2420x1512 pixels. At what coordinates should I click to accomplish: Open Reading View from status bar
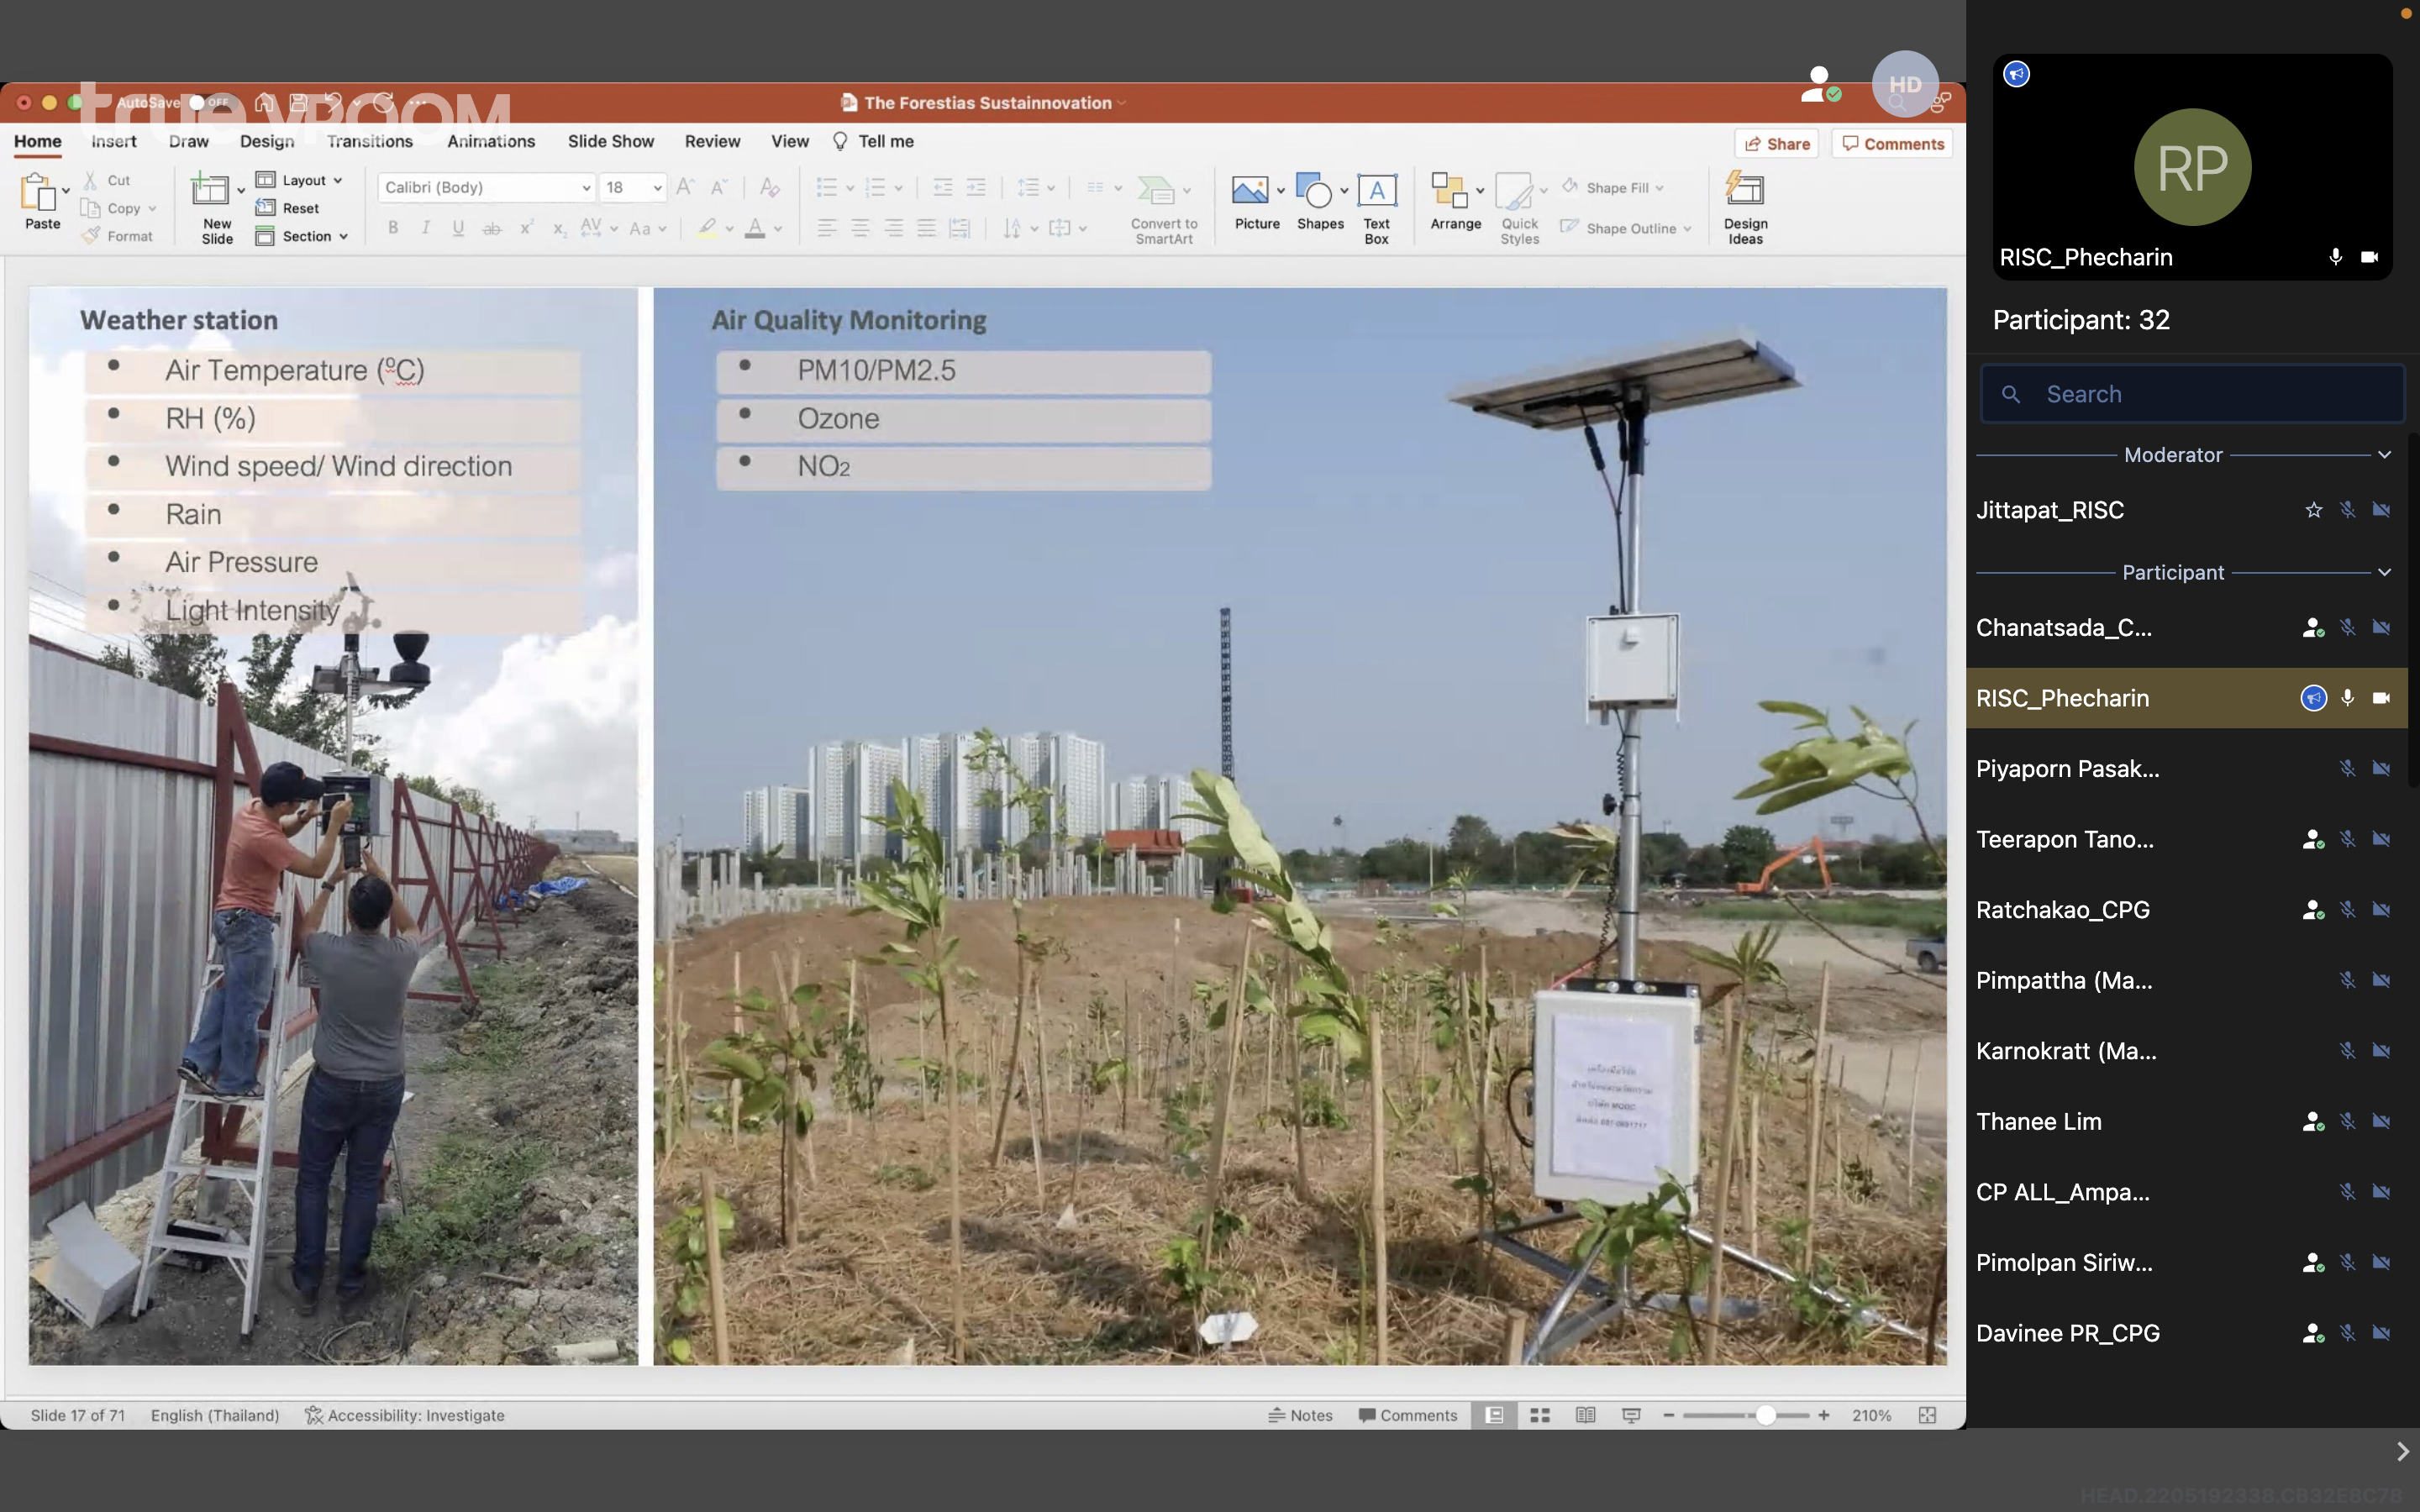pos(1585,1415)
